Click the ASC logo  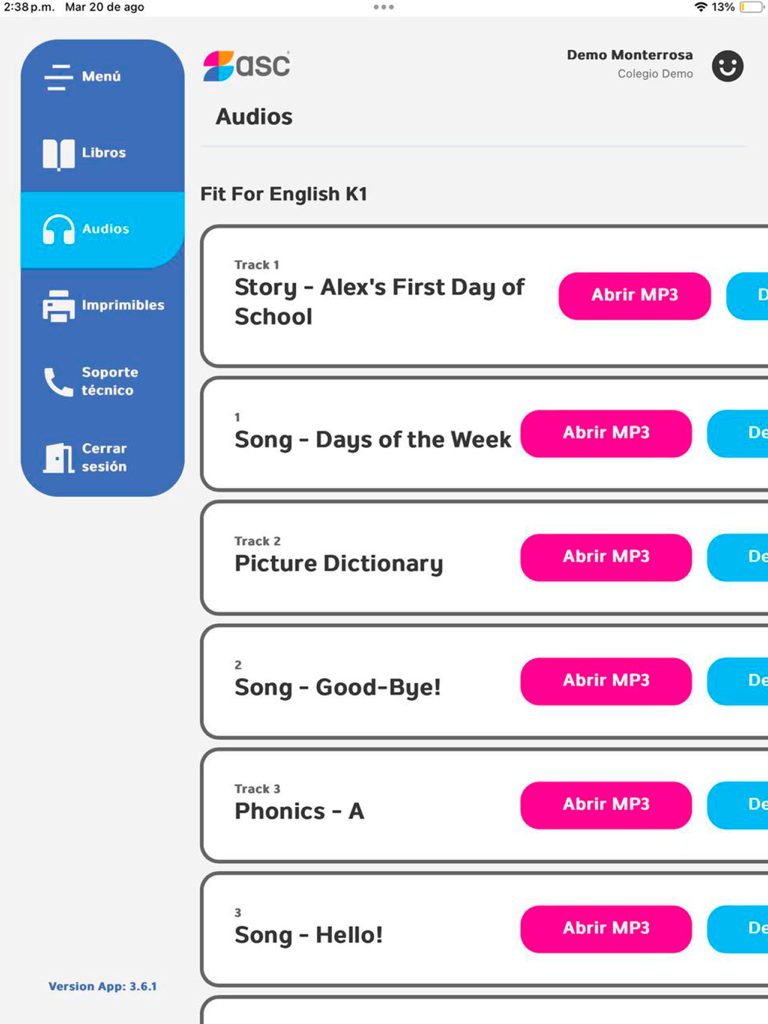pos(247,66)
